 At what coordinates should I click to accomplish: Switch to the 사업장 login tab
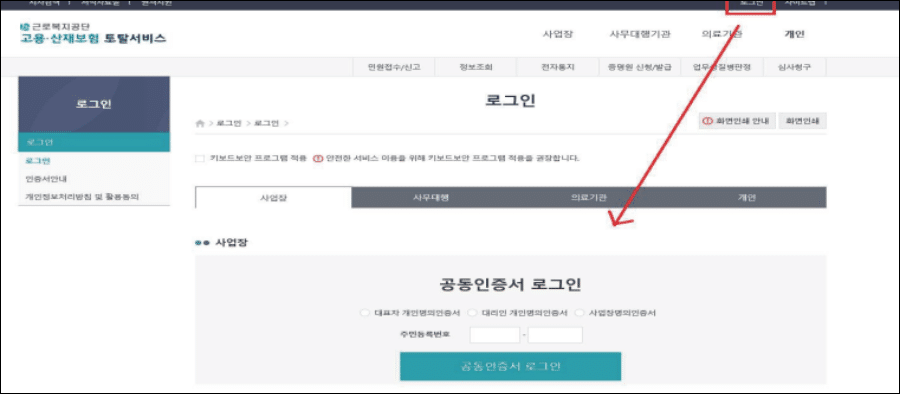pyautogui.click(x=273, y=198)
